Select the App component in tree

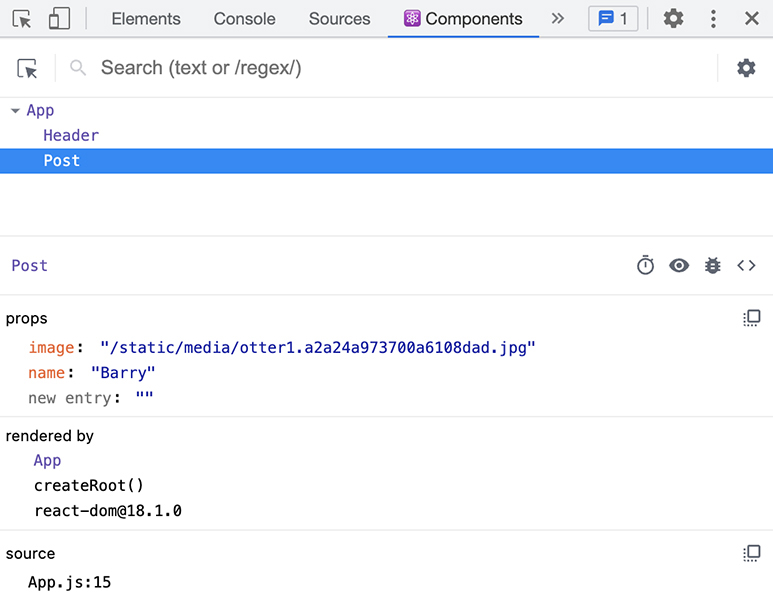coord(40,110)
